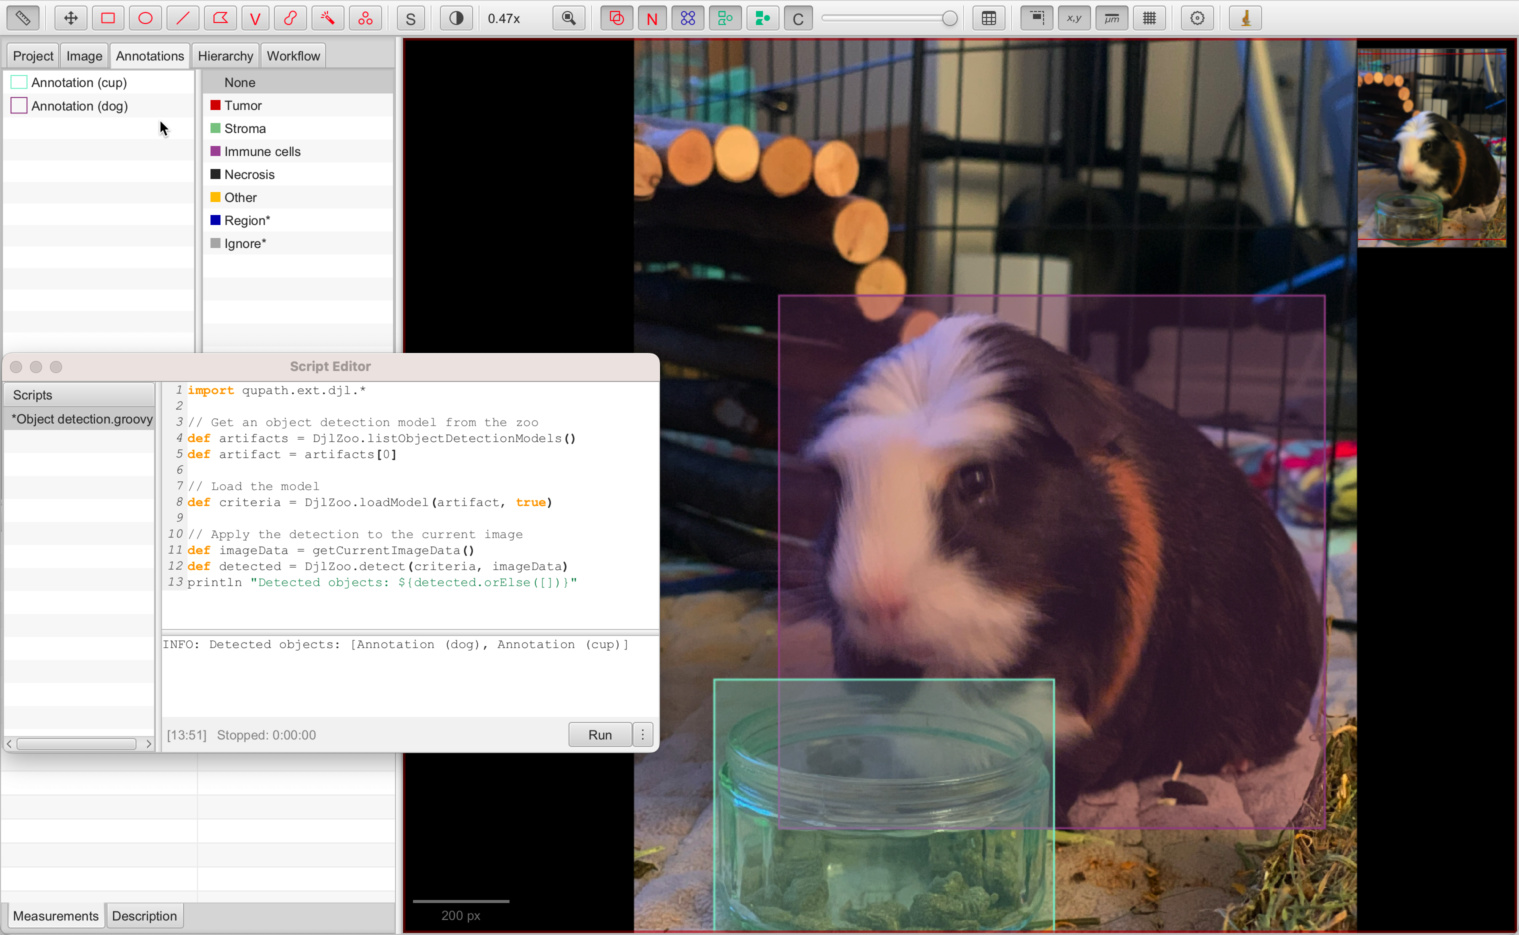Click the zoom-to-fit magnifier icon

pos(568,18)
